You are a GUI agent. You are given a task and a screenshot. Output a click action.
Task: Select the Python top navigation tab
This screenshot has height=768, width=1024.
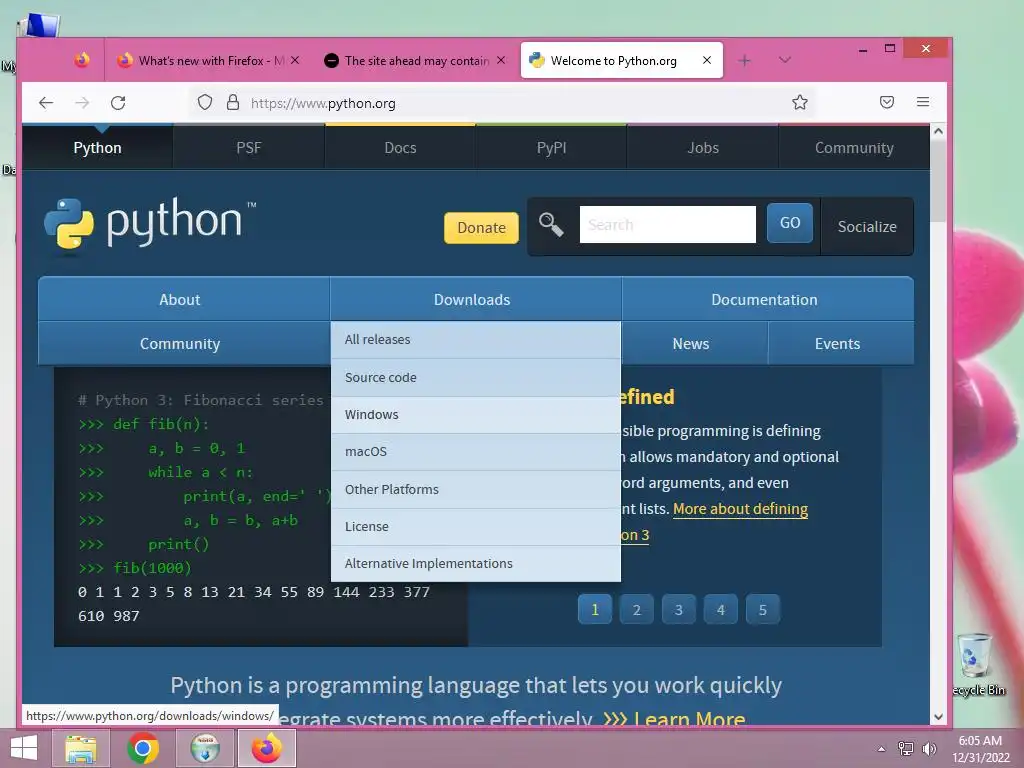97,148
